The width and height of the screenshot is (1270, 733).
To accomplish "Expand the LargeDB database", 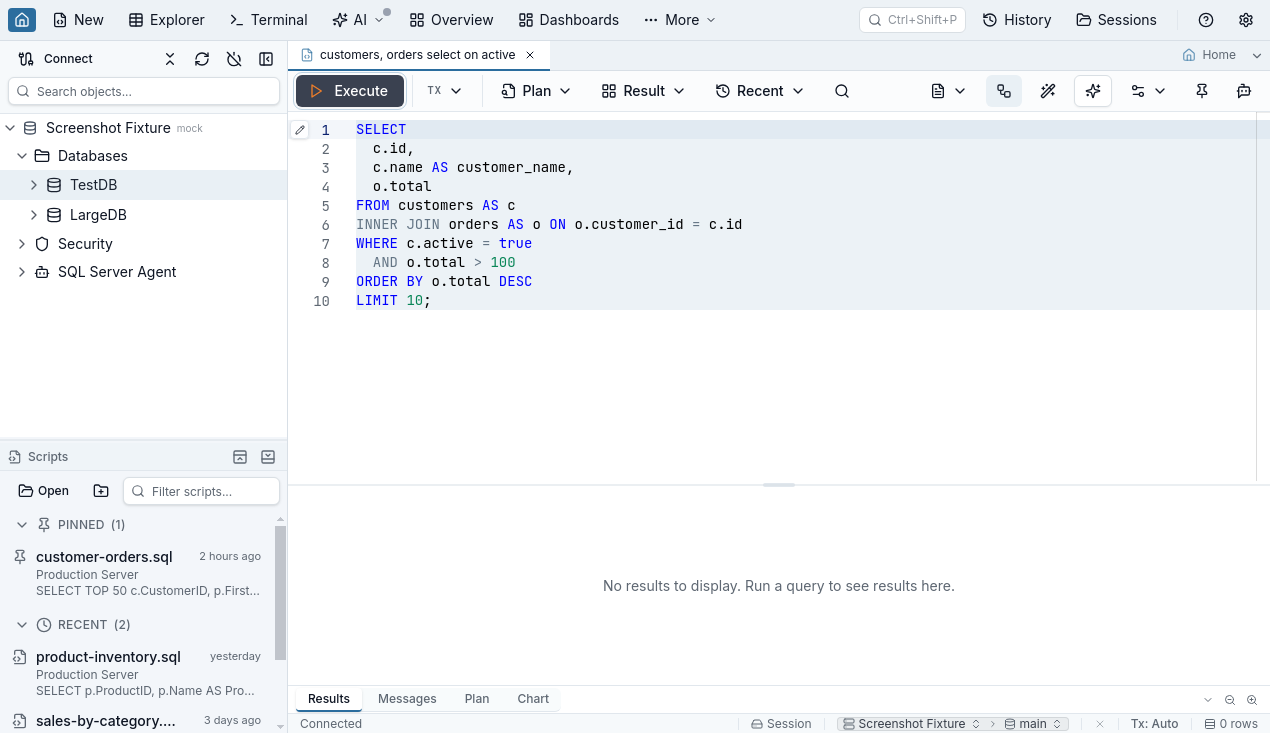I will 34,215.
